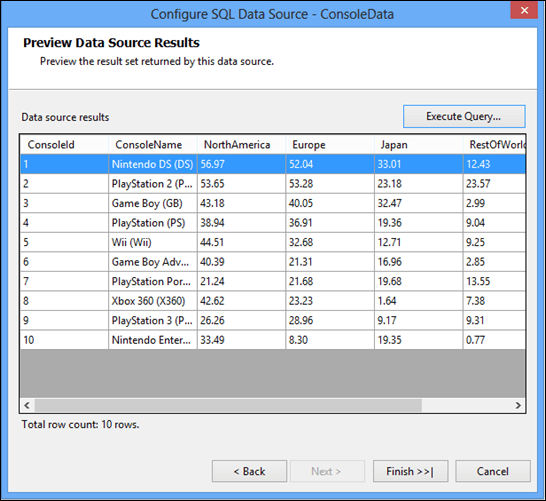Screen dimensions: 546x501
Task: Click Europe value 8.30
Action: pyautogui.click(x=330, y=339)
